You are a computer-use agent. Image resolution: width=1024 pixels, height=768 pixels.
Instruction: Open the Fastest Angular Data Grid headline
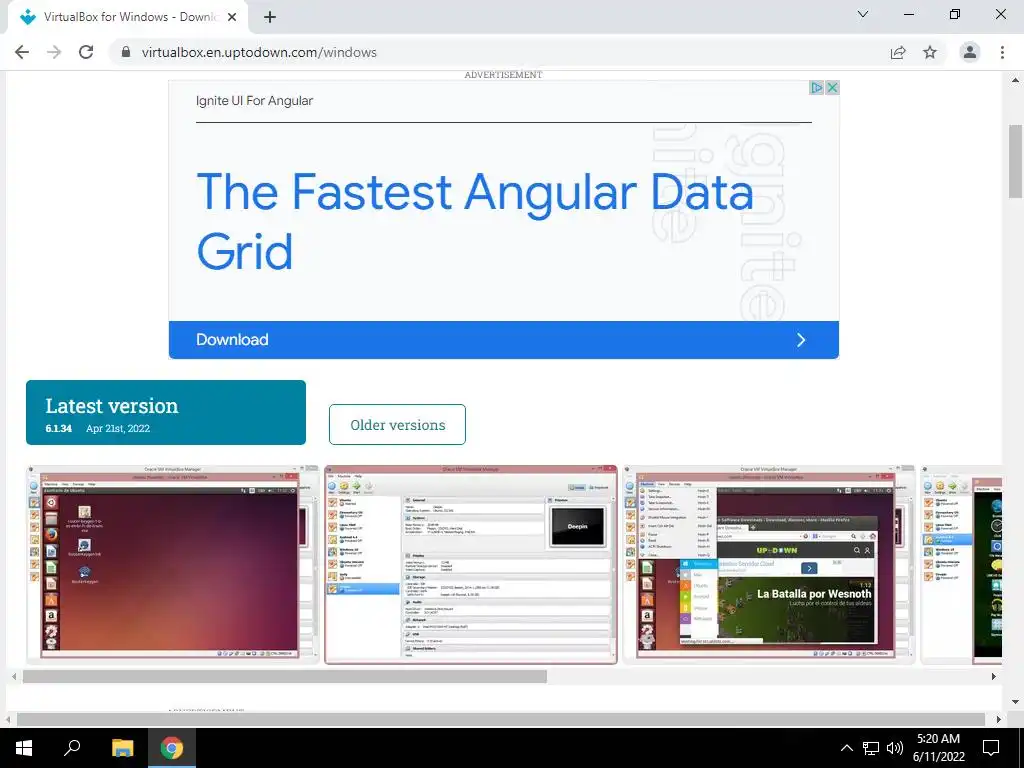(474, 221)
